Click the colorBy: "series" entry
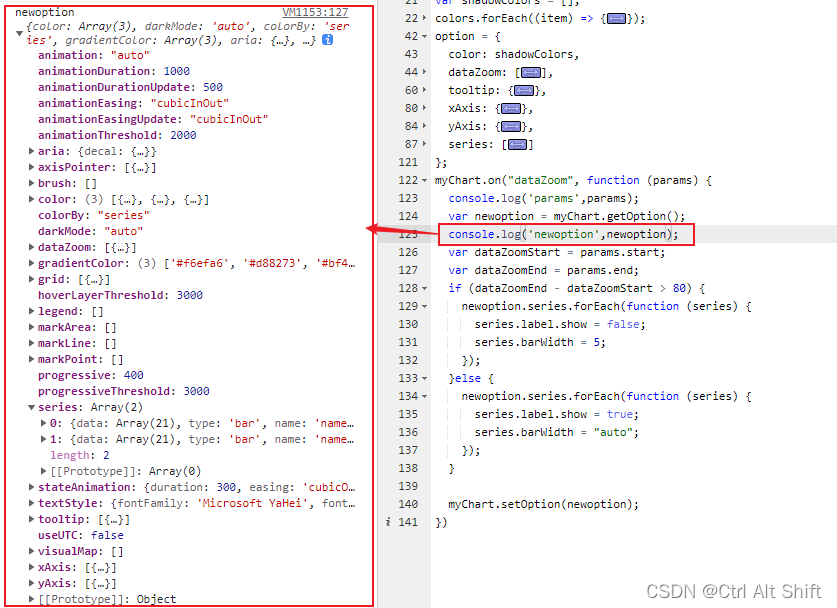837x608 pixels. 94,215
